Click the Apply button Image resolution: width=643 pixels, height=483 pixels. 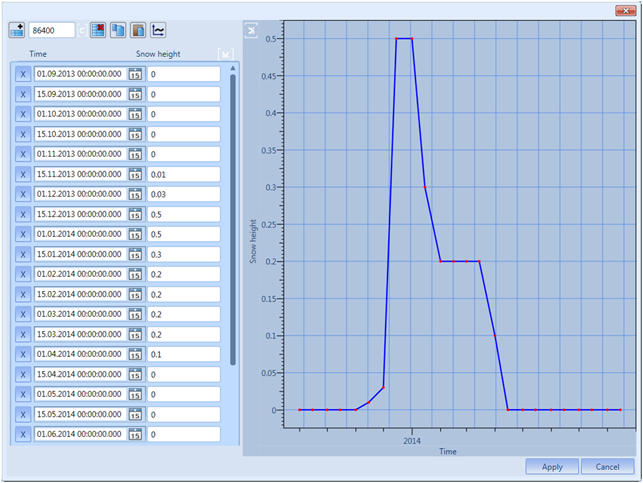(x=552, y=467)
